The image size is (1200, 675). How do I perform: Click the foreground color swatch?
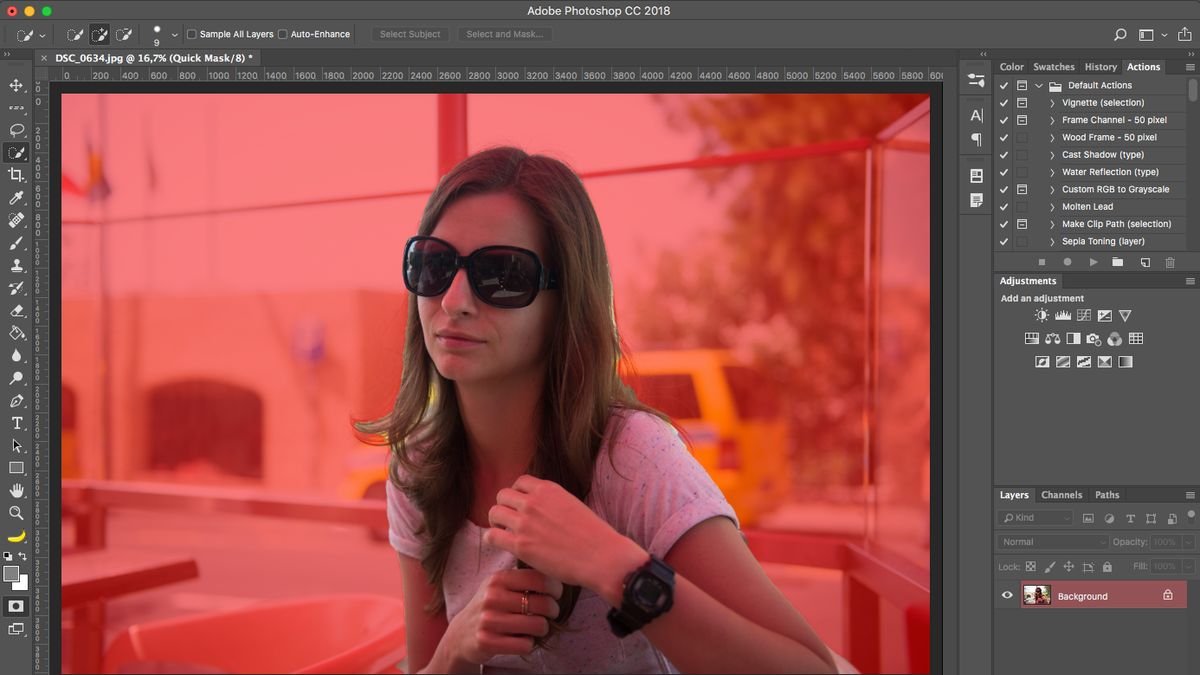(13, 574)
